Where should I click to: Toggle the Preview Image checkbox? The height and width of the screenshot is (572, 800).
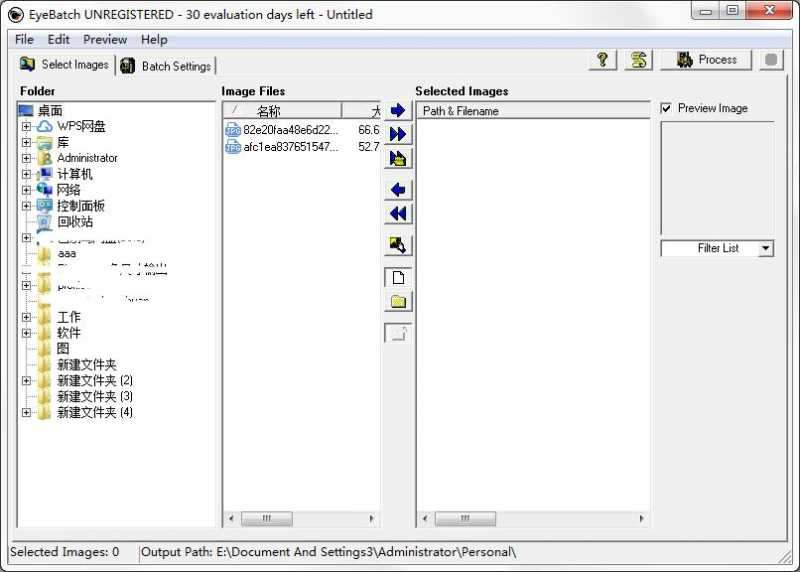tap(667, 108)
